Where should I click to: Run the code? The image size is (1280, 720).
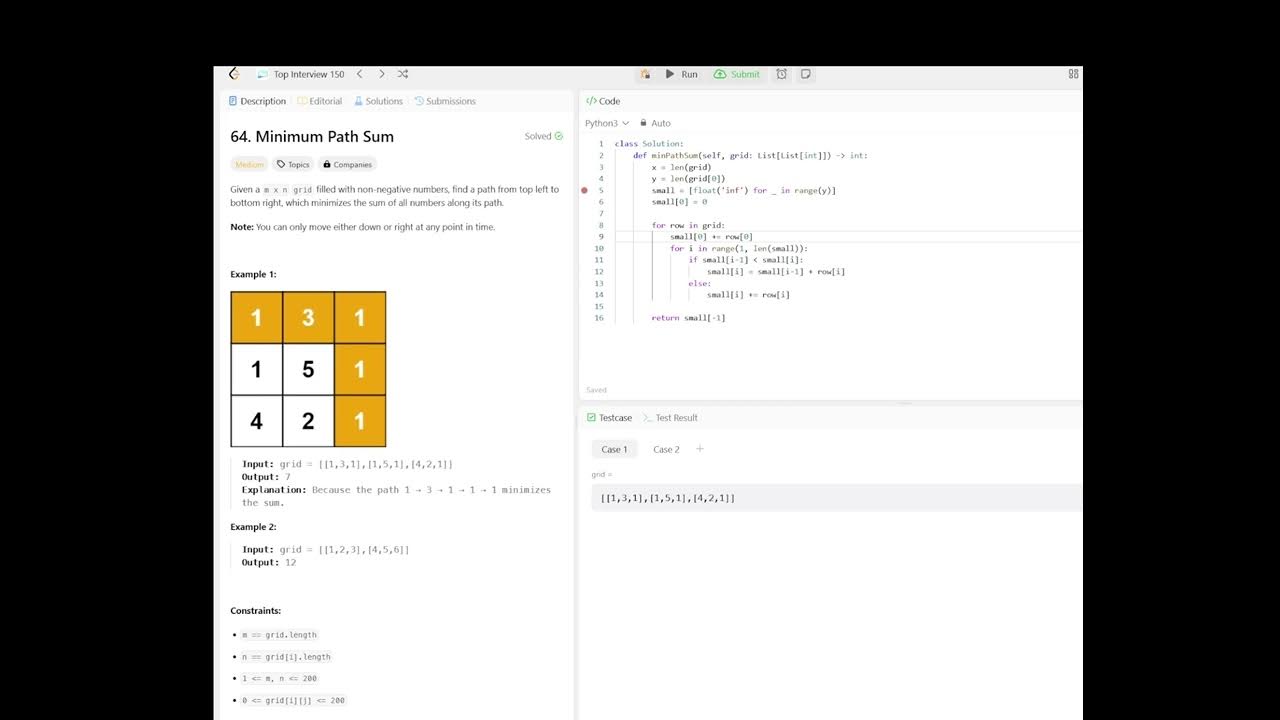tap(682, 74)
